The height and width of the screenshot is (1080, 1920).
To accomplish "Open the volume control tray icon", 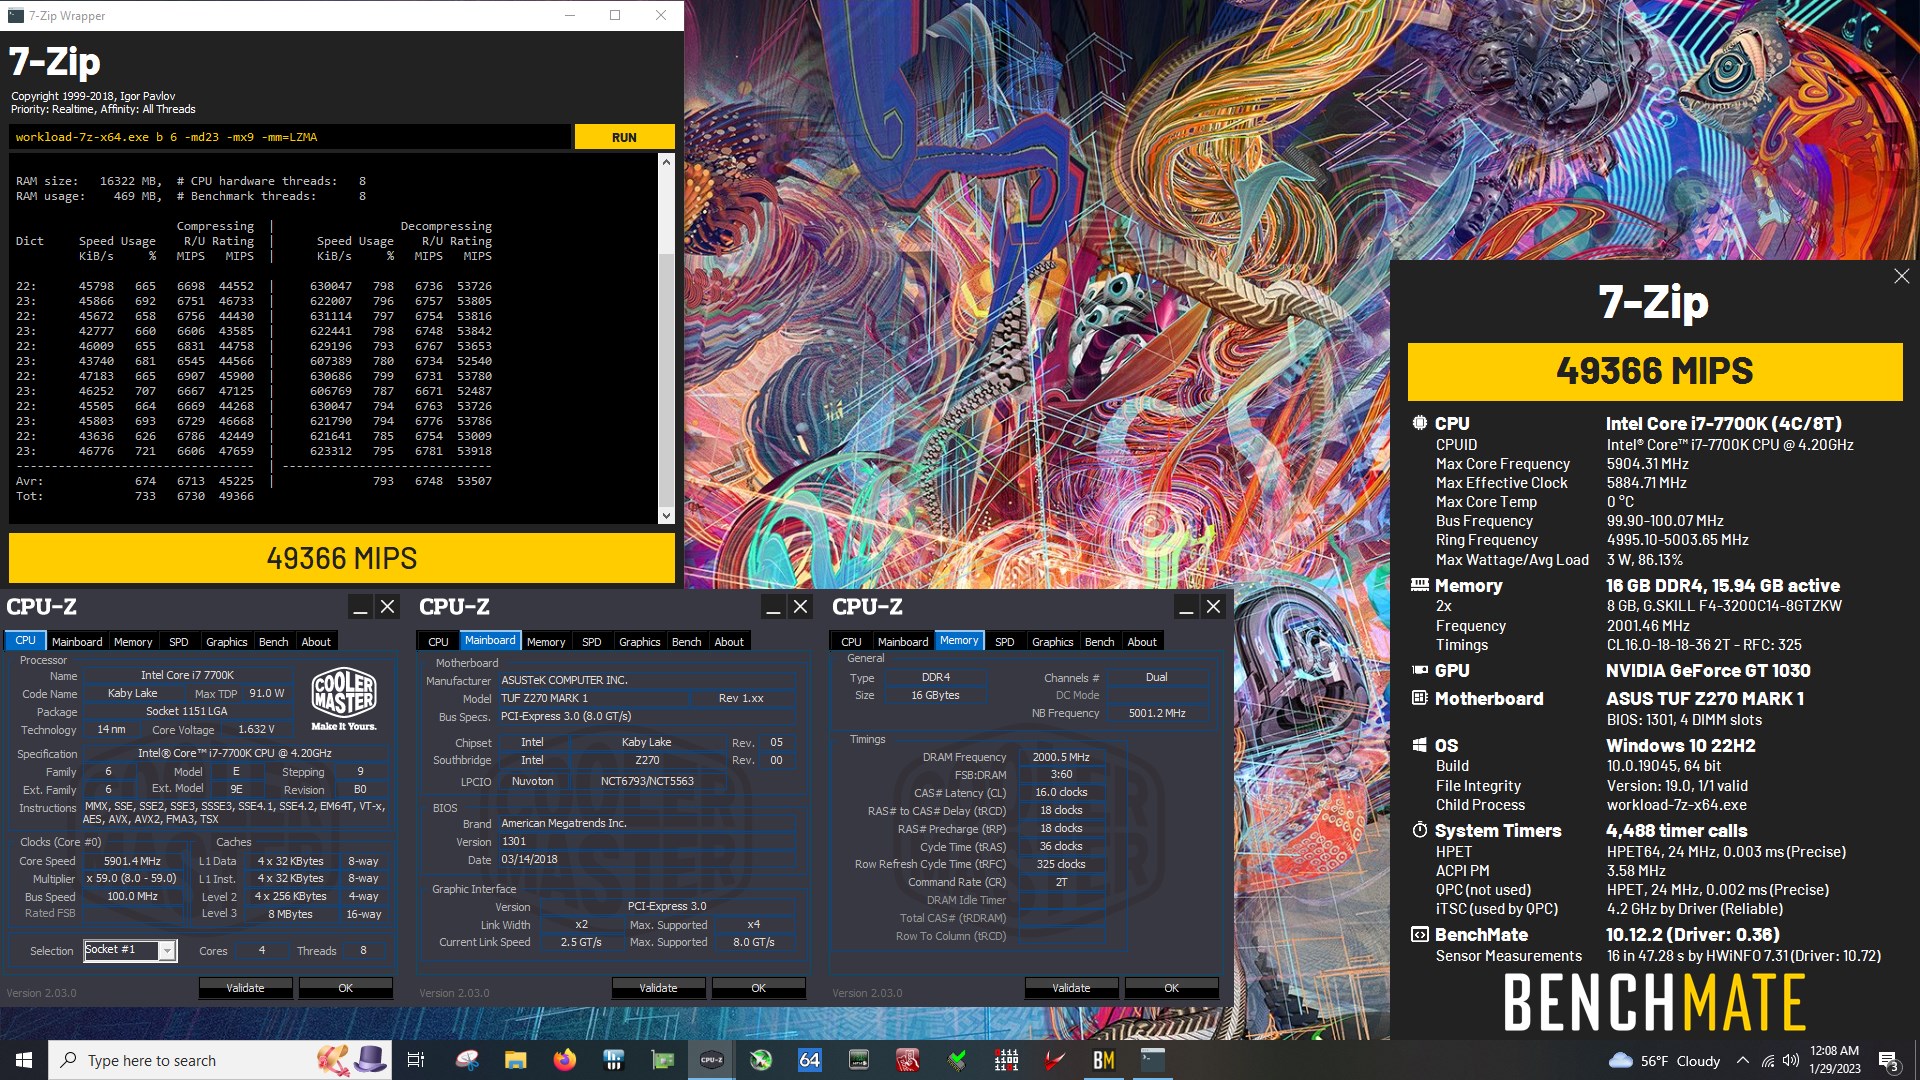I will tap(1790, 1060).
